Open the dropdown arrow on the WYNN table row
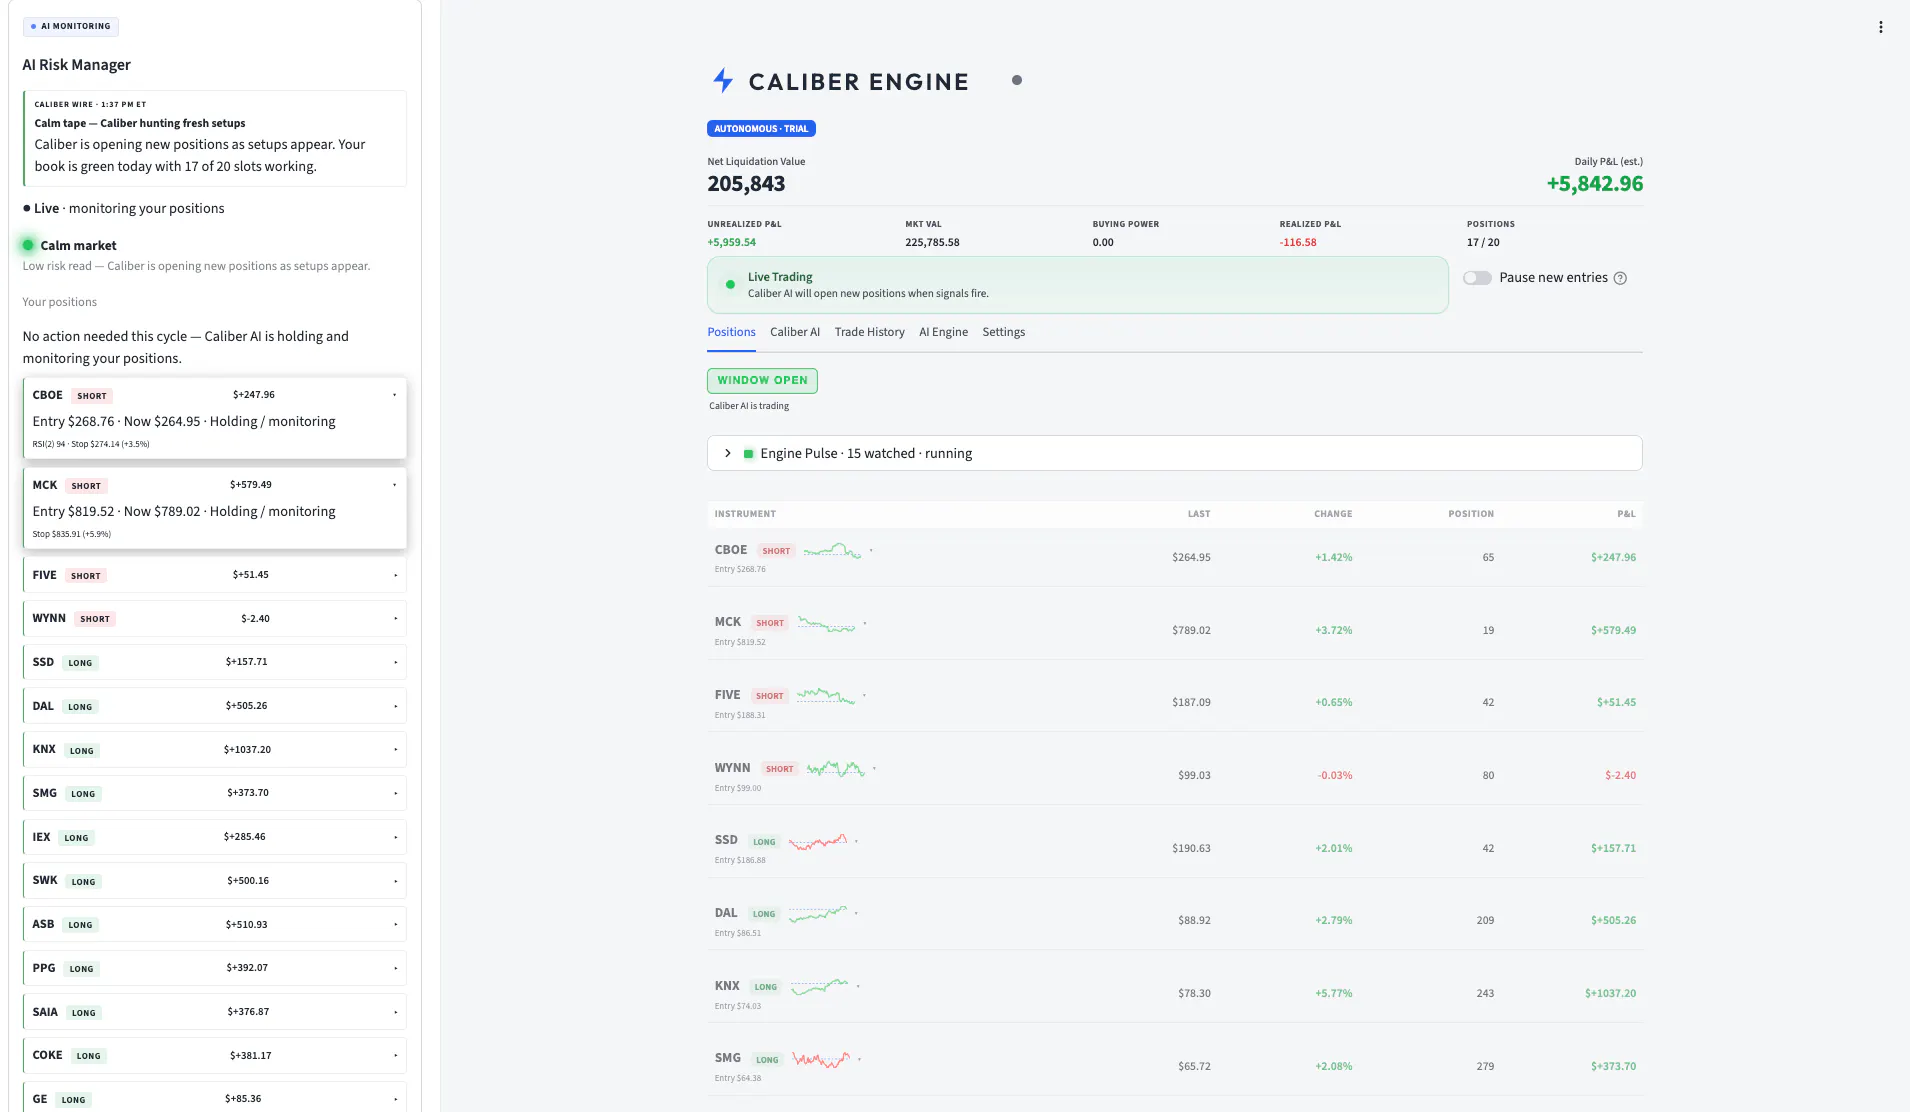This screenshot has width=1910, height=1112. point(874,768)
